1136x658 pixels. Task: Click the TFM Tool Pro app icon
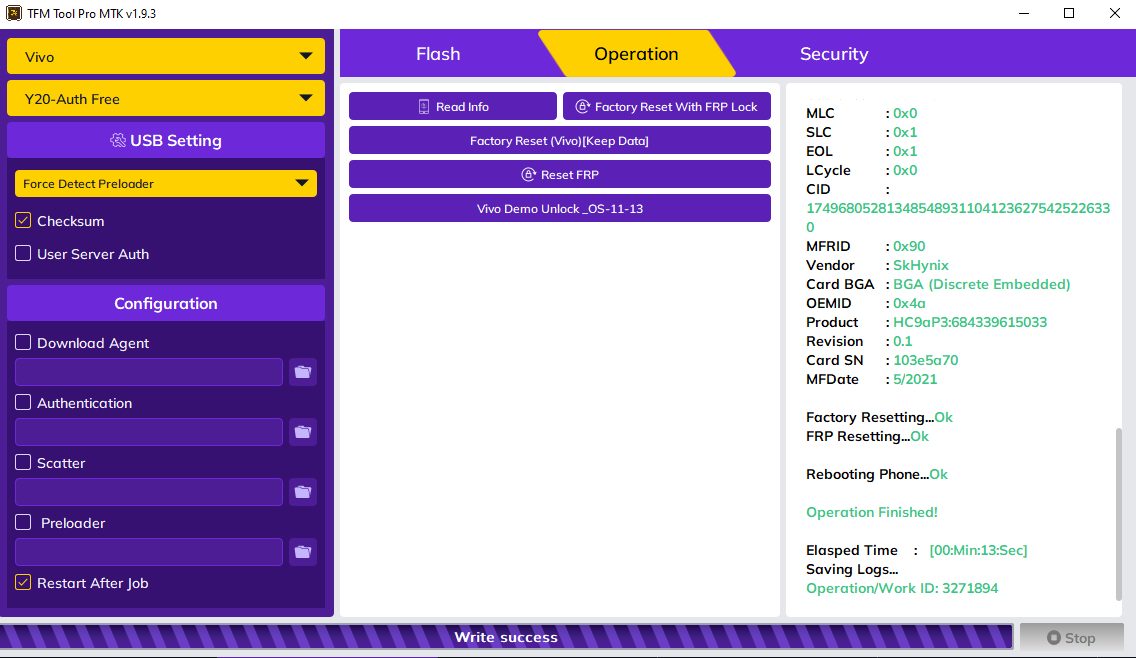tap(13, 13)
